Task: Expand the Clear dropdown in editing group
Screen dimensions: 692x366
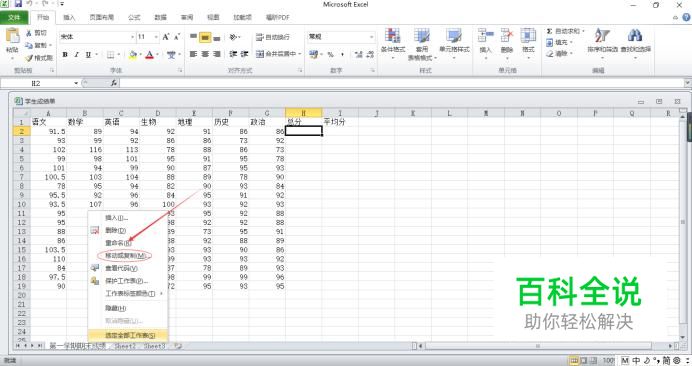Action: (571, 53)
